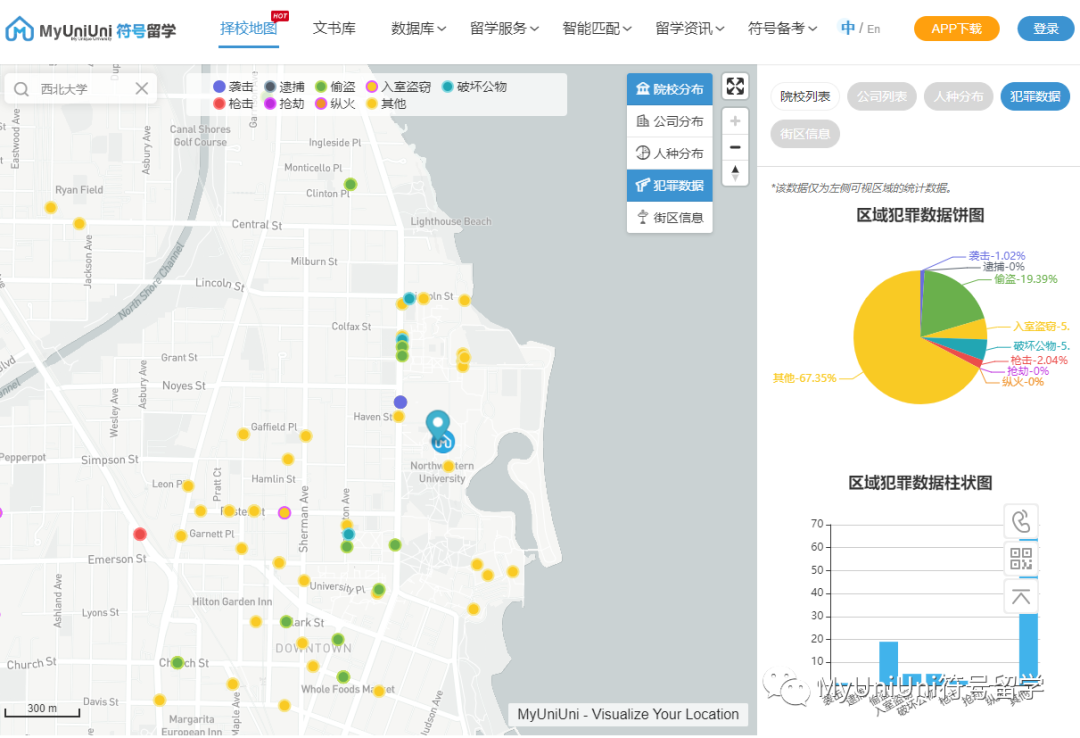Expand the 符号备考 dropdown menu
This screenshot has width=1080, height=738.
point(782,29)
